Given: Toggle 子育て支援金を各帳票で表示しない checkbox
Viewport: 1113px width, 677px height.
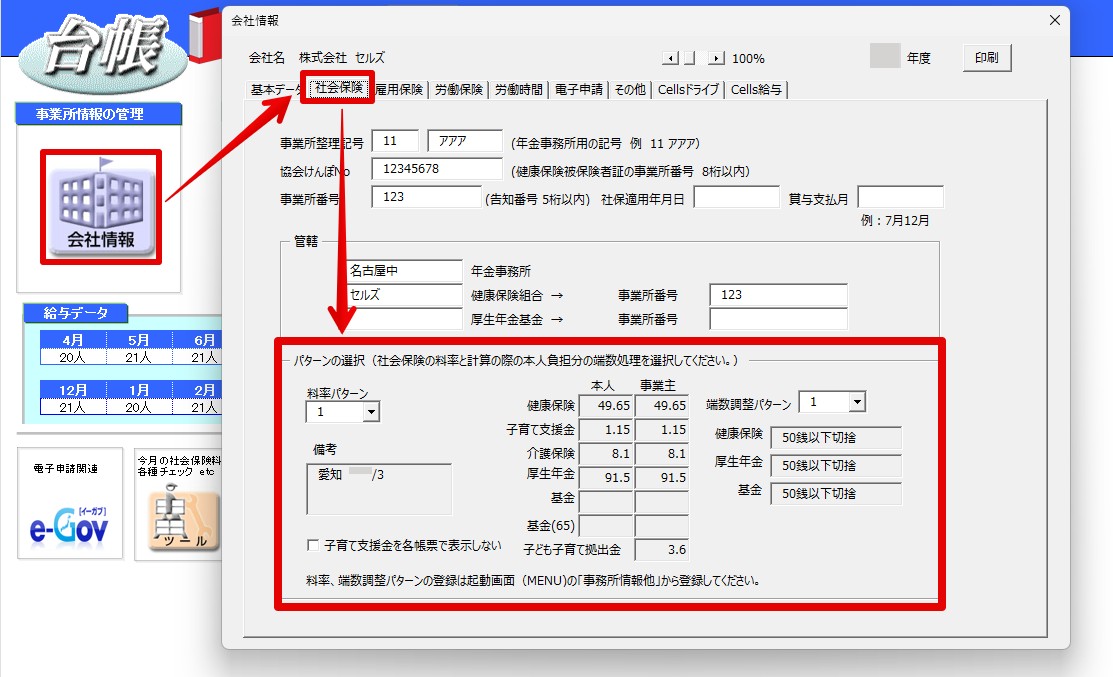Looking at the screenshot, I should (x=312, y=545).
